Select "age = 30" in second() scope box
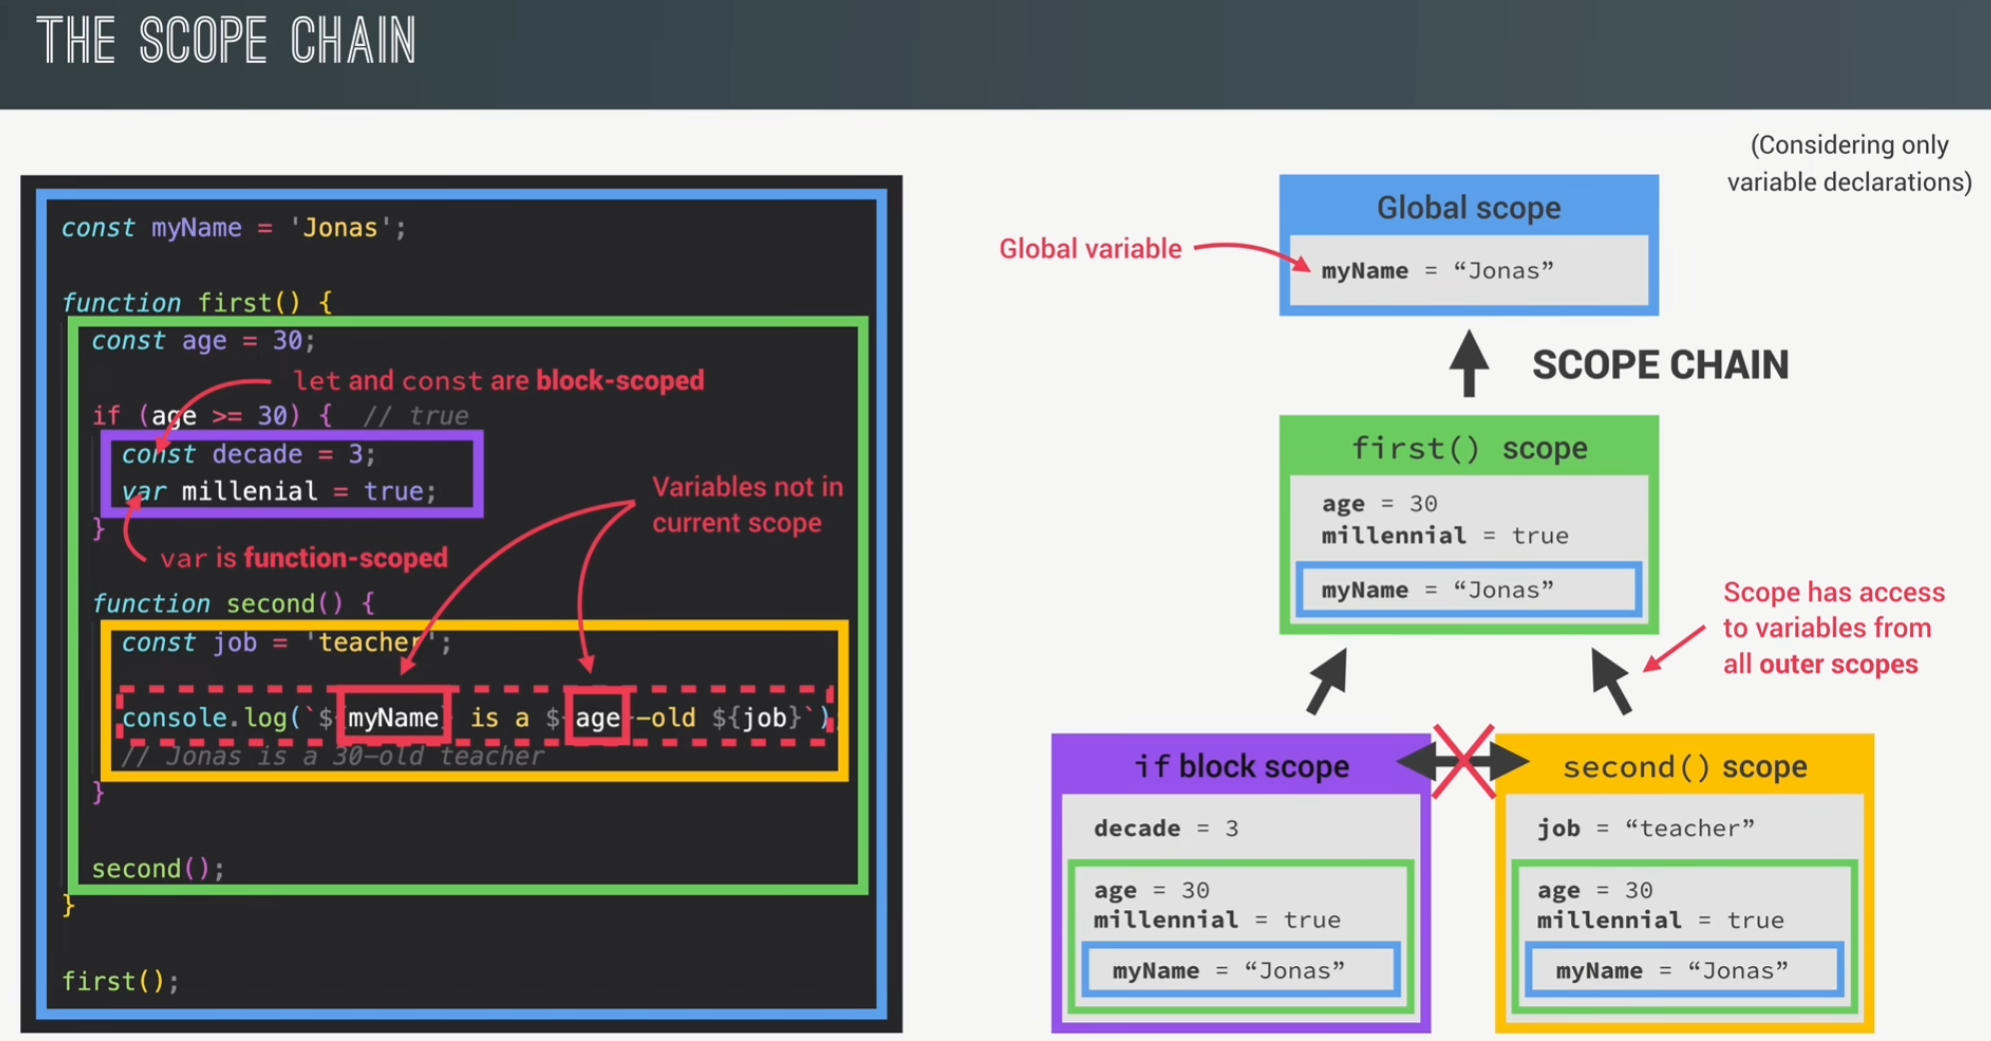1991x1041 pixels. coord(1595,890)
